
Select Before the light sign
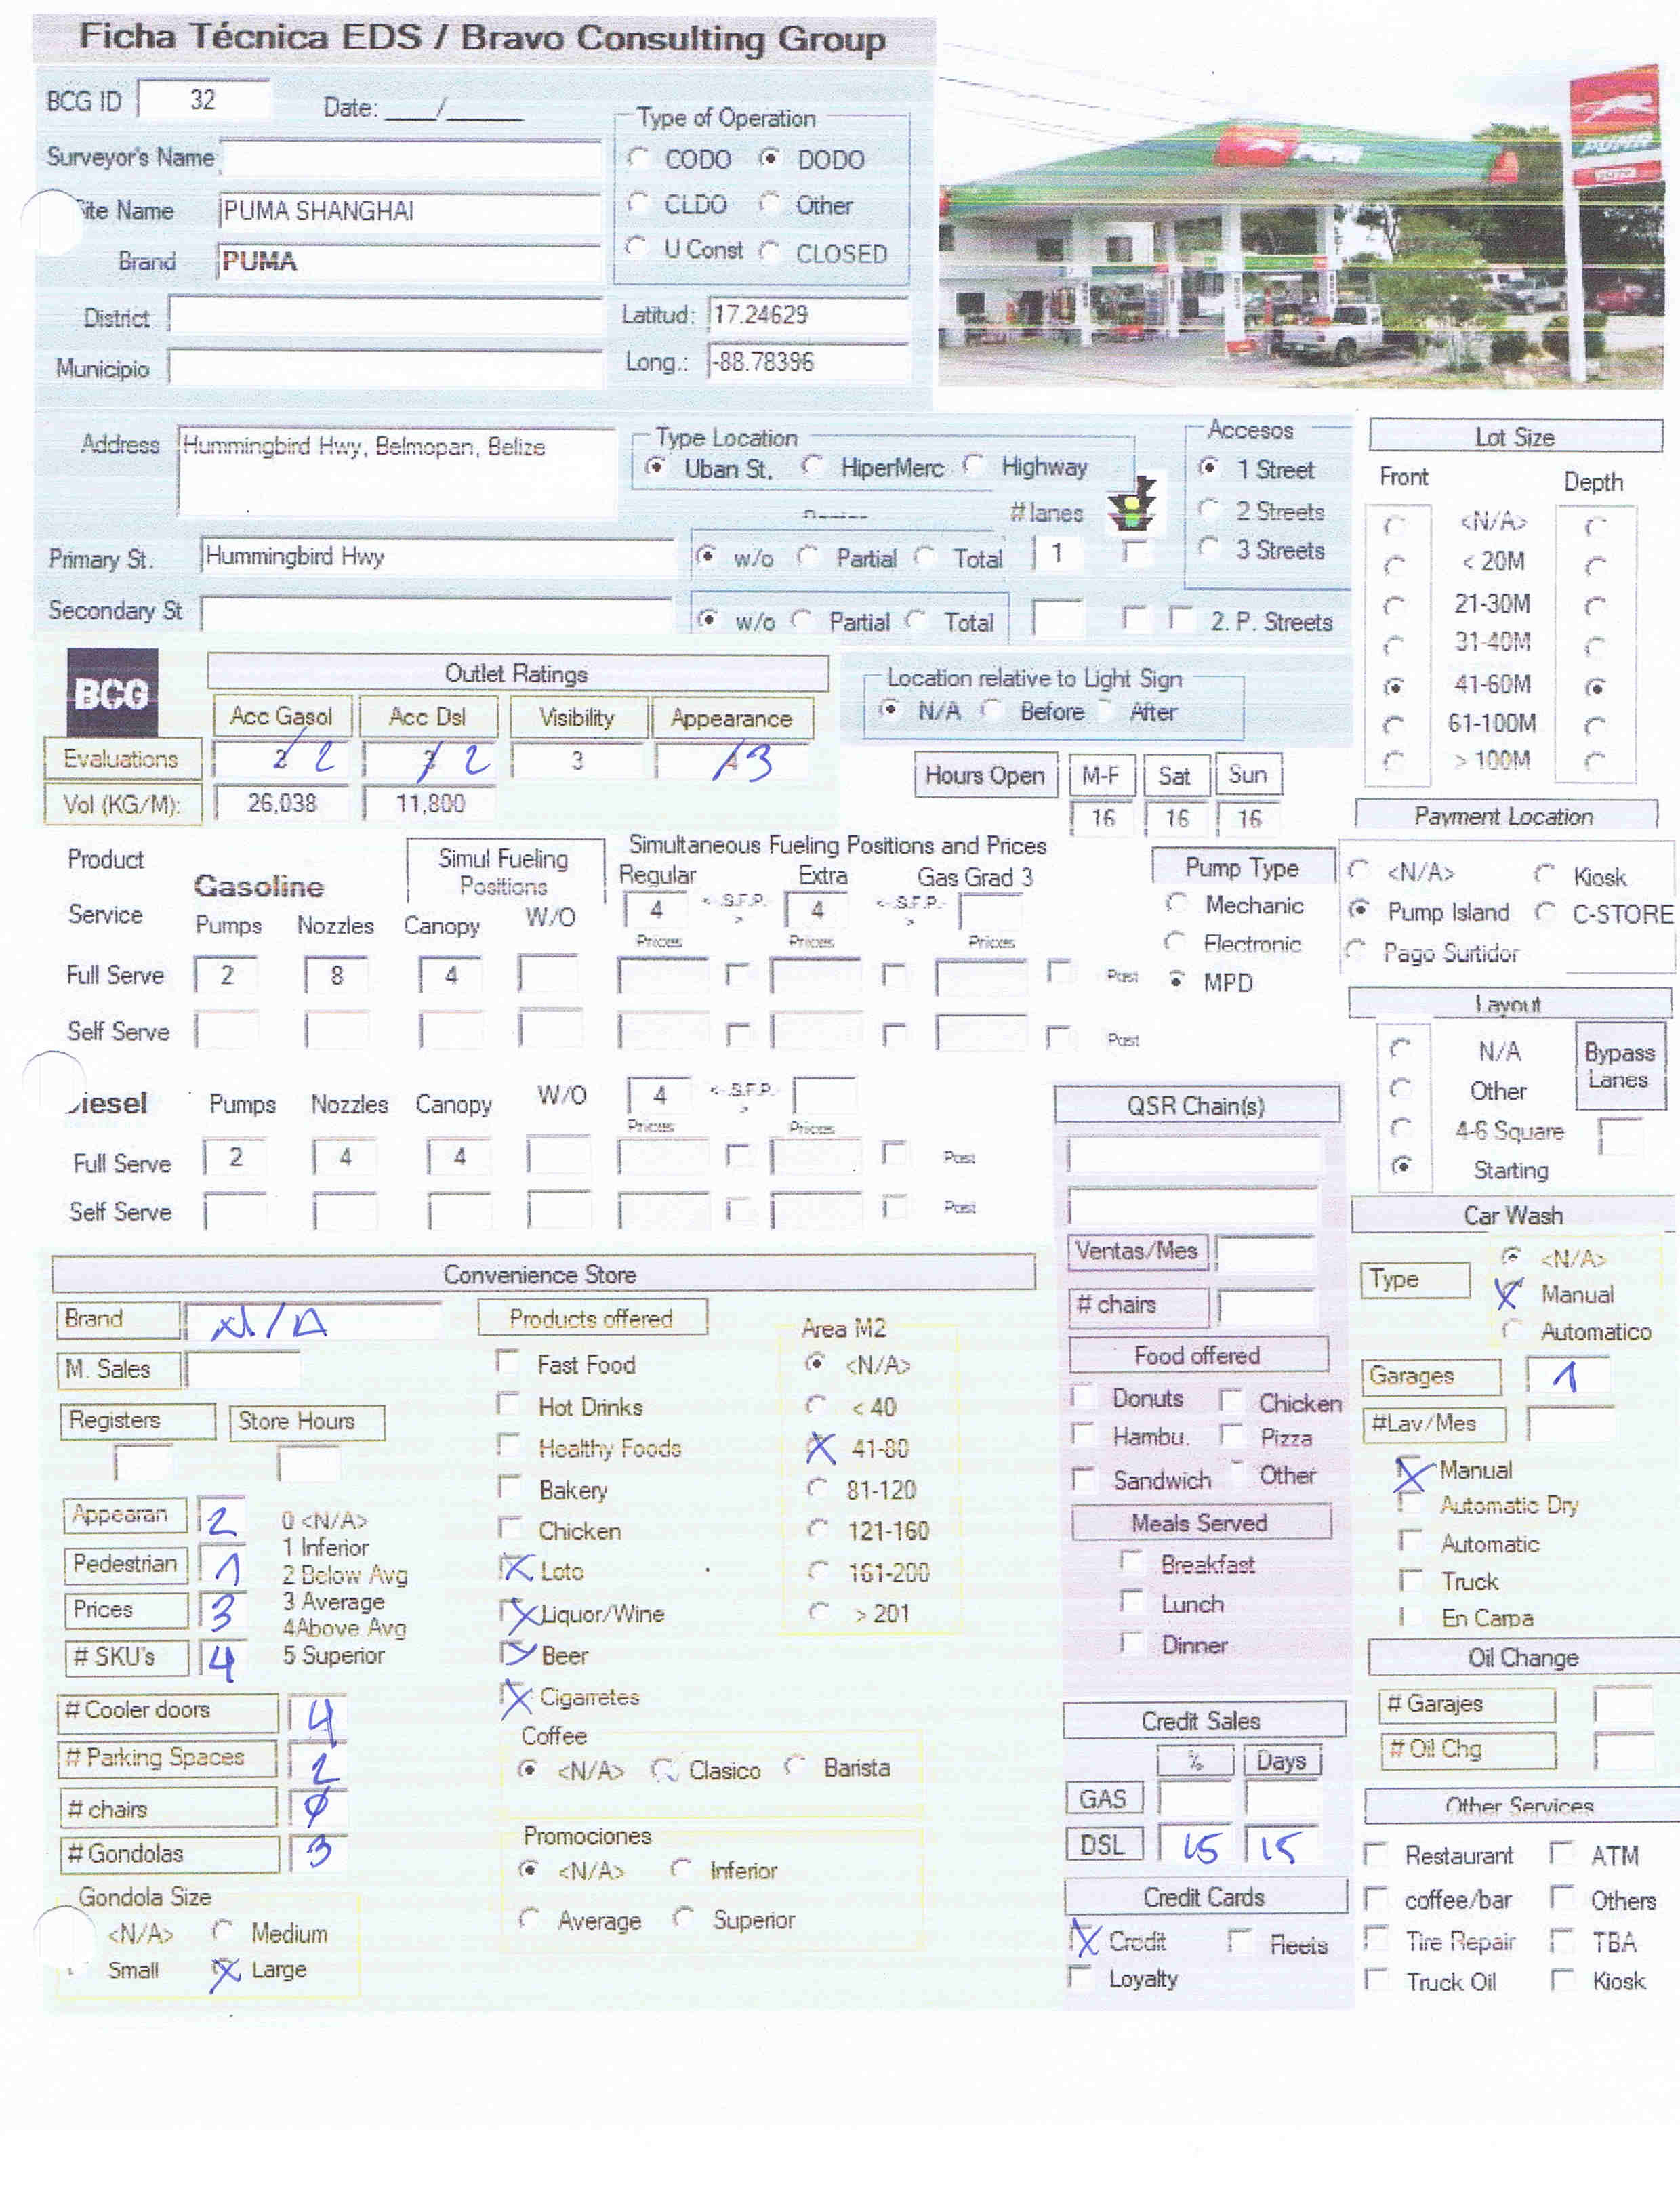[991, 709]
